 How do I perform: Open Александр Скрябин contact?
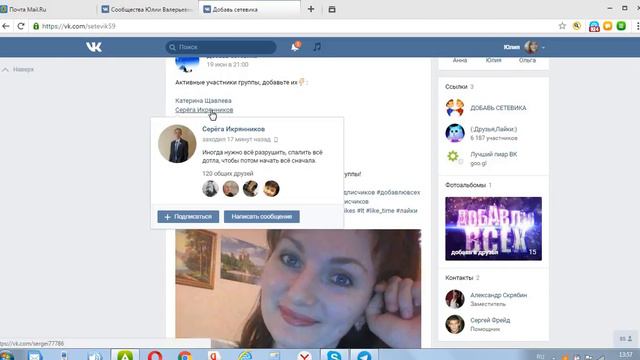pos(498,295)
